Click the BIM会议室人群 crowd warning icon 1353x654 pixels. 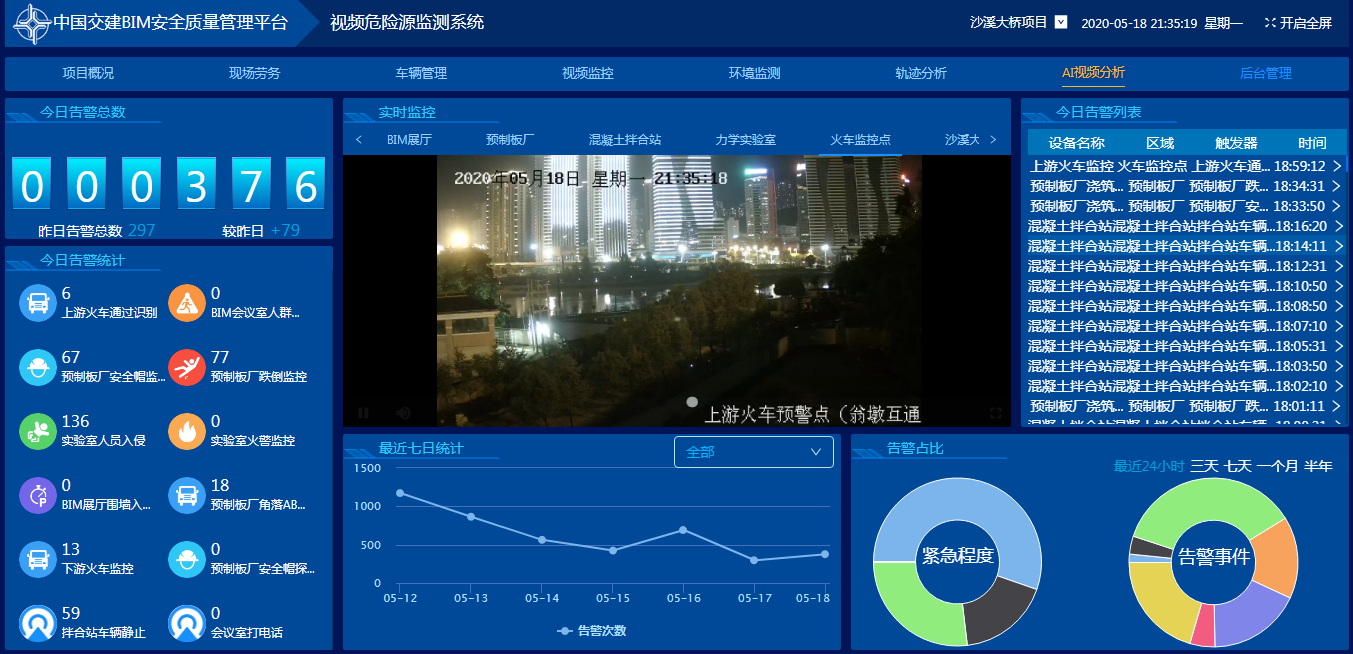pyautogui.click(x=187, y=303)
